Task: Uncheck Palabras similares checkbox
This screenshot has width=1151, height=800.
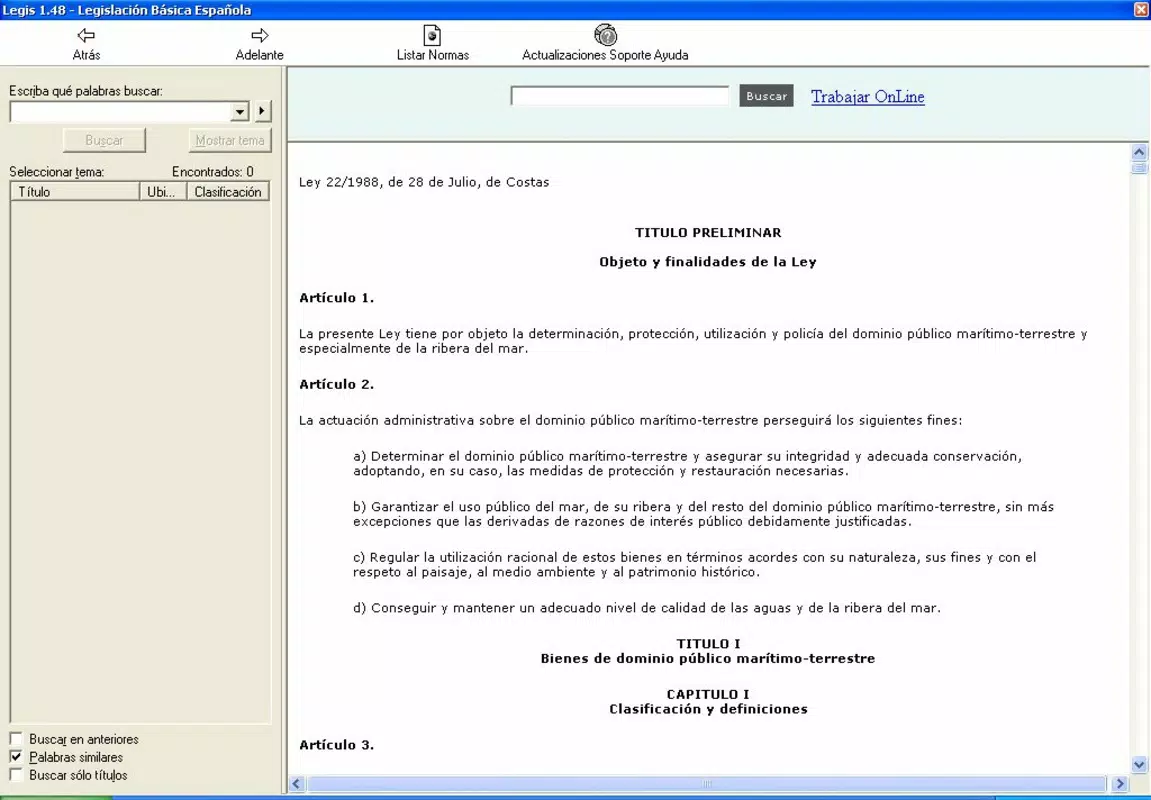Action: click(16, 757)
